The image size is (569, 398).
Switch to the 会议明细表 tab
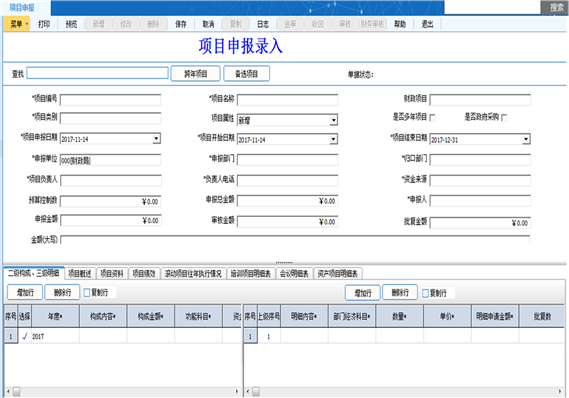pyautogui.click(x=294, y=274)
